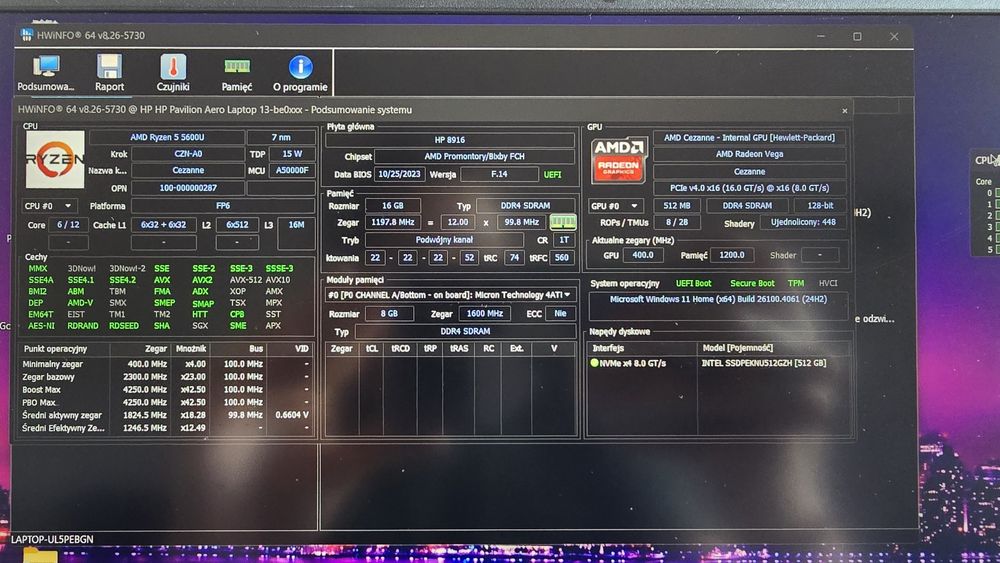
Task: Click the AMD Cezanne Internal GPU name field
Action: tap(749, 137)
